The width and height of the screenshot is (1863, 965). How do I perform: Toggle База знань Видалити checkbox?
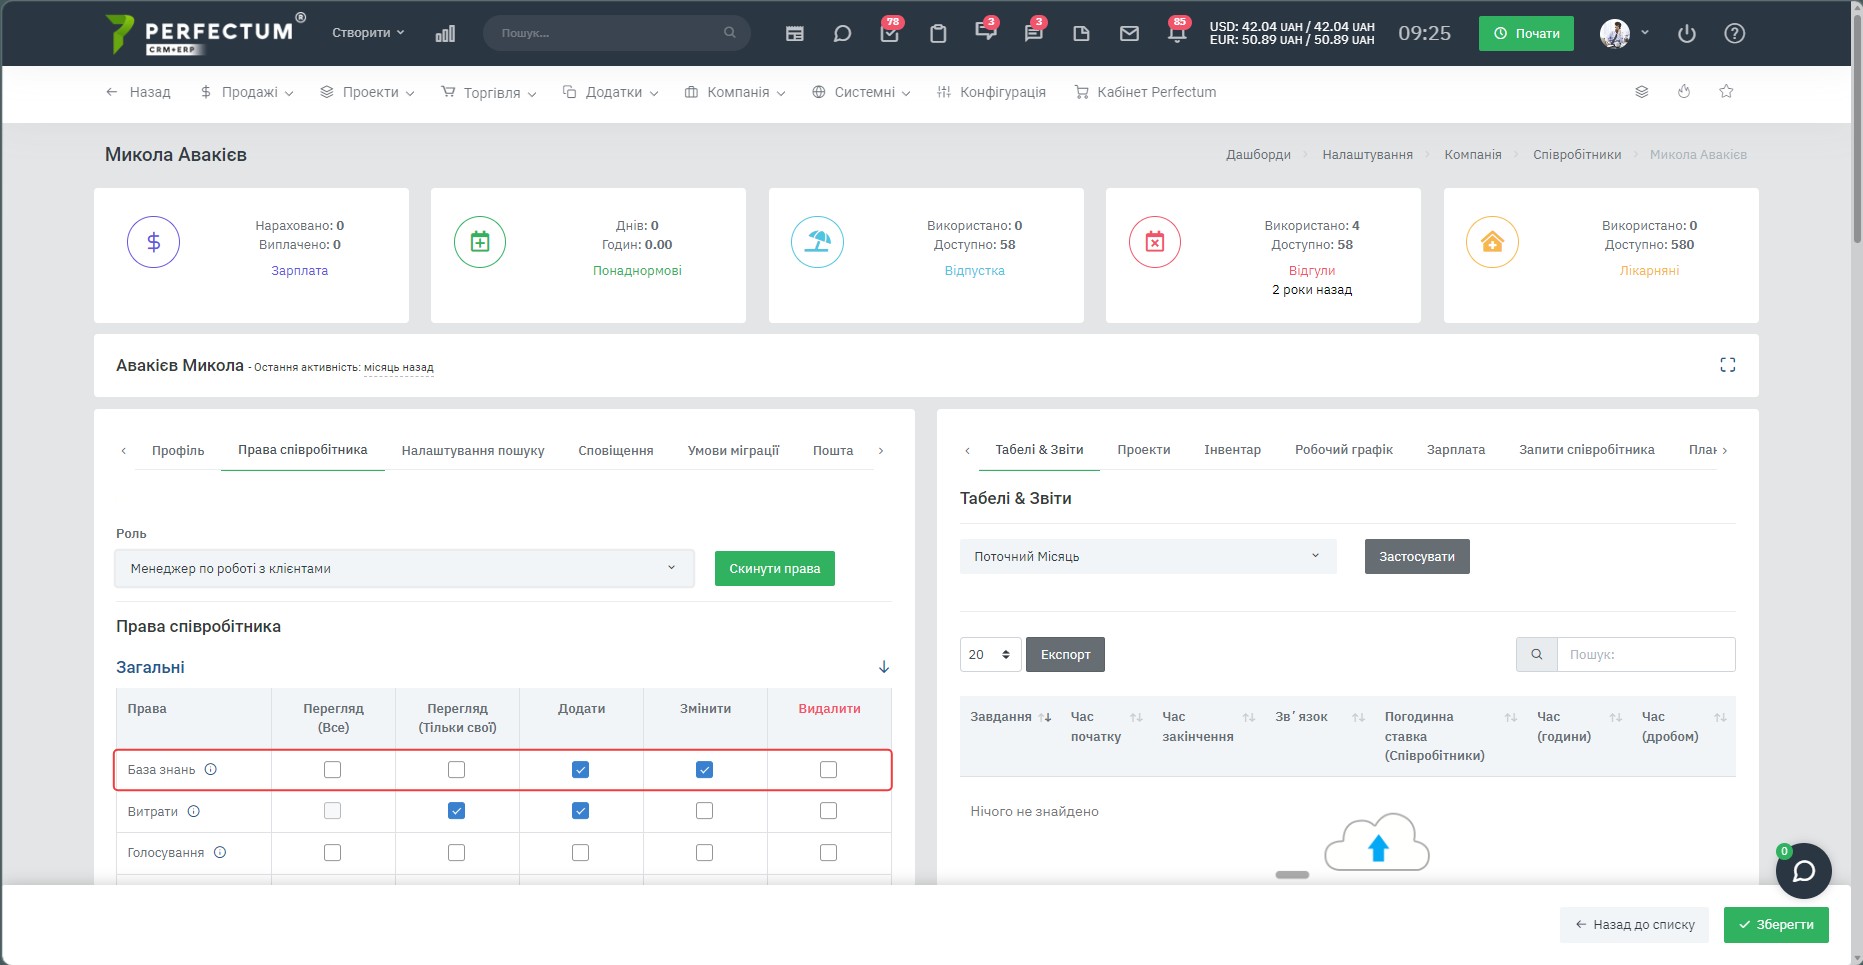point(828,769)
